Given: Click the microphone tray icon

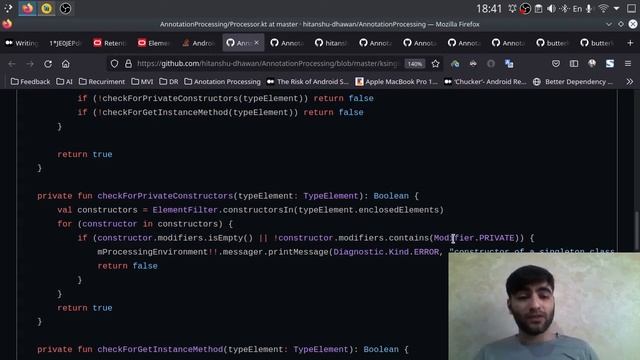Looking at the screenshot, I should coord(589,9).
